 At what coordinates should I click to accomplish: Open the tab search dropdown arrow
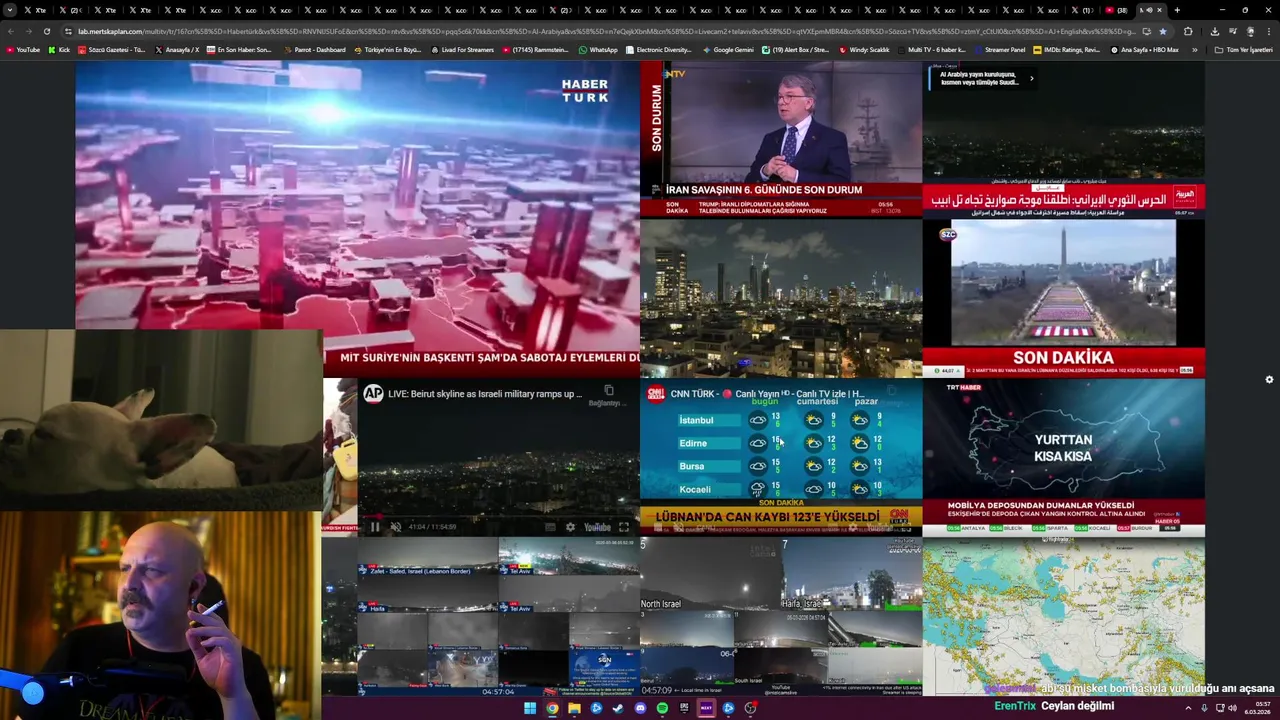coord(10,10)
